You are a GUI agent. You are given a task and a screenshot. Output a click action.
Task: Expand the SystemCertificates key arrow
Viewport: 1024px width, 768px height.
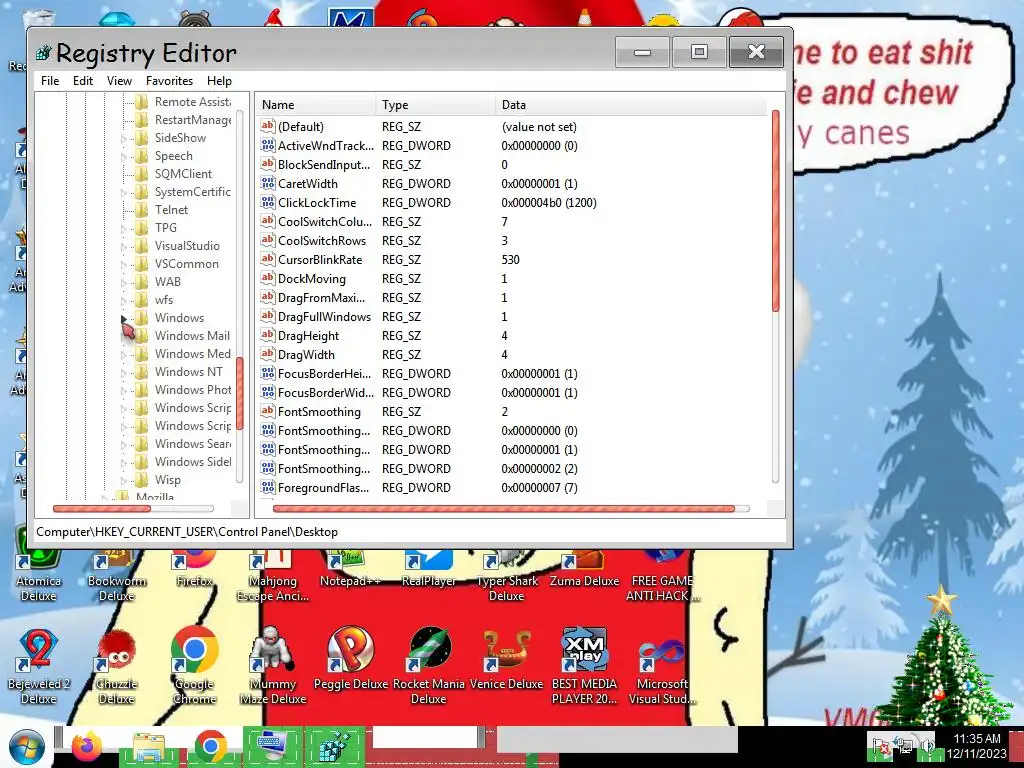[x=123, y=193]
